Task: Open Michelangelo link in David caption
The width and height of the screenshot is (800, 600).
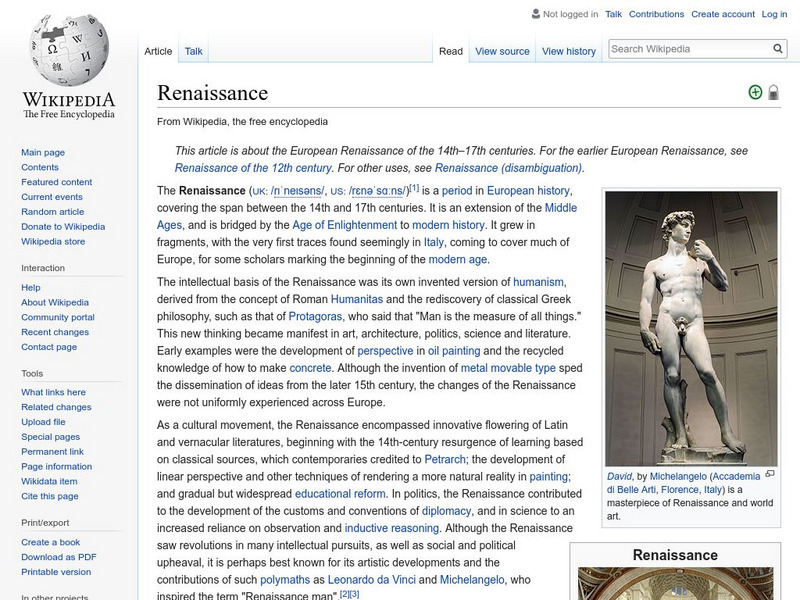Action: click(x=678, y=476)
